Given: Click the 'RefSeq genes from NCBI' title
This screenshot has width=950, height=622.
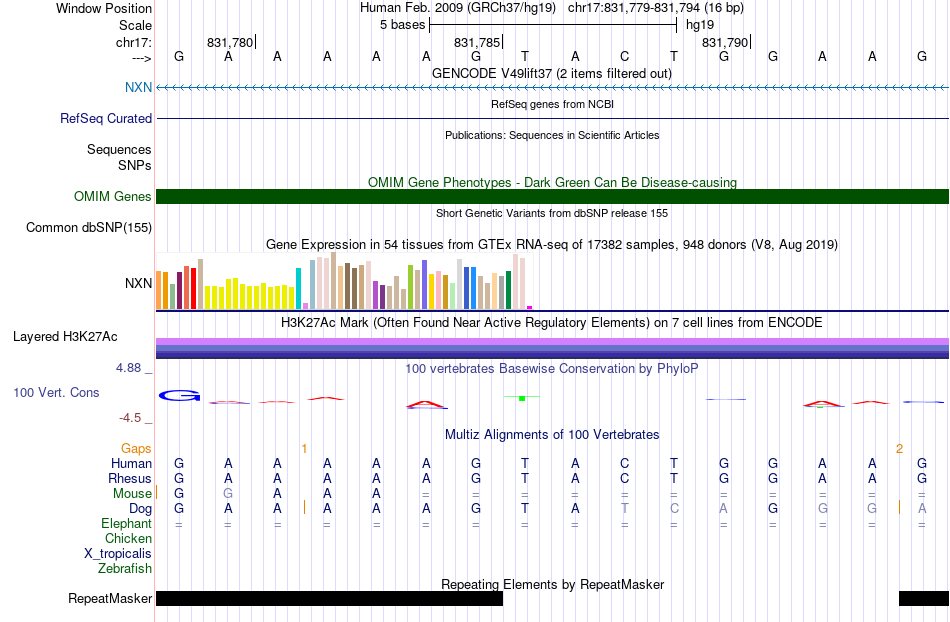Looking at the screenshot, I should point(552,104).
